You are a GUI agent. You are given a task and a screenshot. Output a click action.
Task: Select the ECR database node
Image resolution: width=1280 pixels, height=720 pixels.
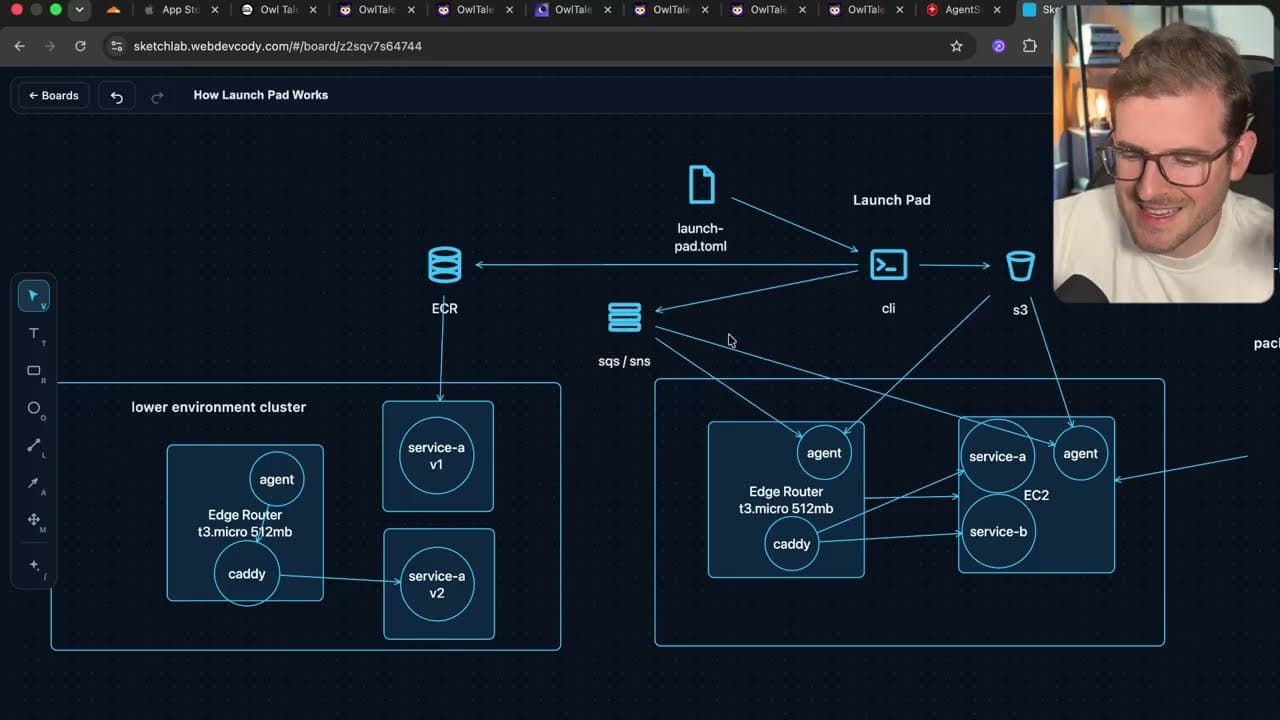445,266
